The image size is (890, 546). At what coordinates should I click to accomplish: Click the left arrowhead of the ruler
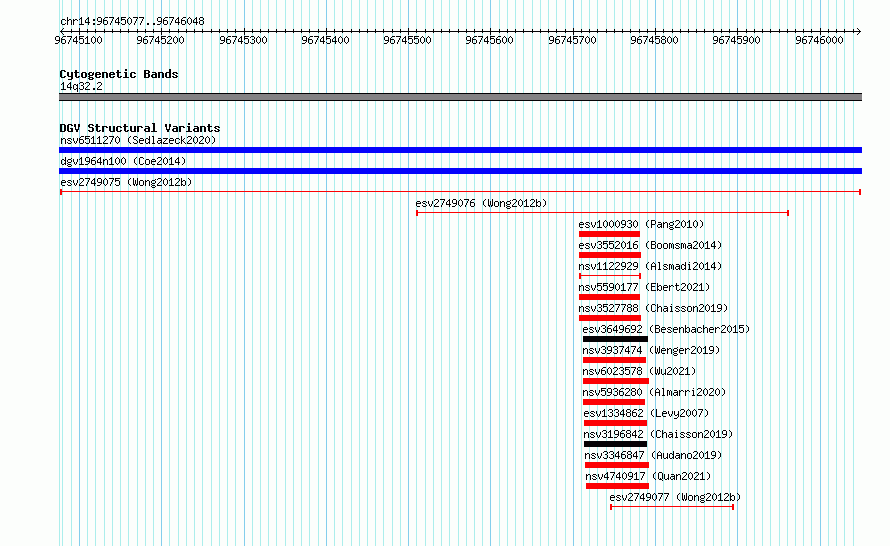(x=62, y=31)
